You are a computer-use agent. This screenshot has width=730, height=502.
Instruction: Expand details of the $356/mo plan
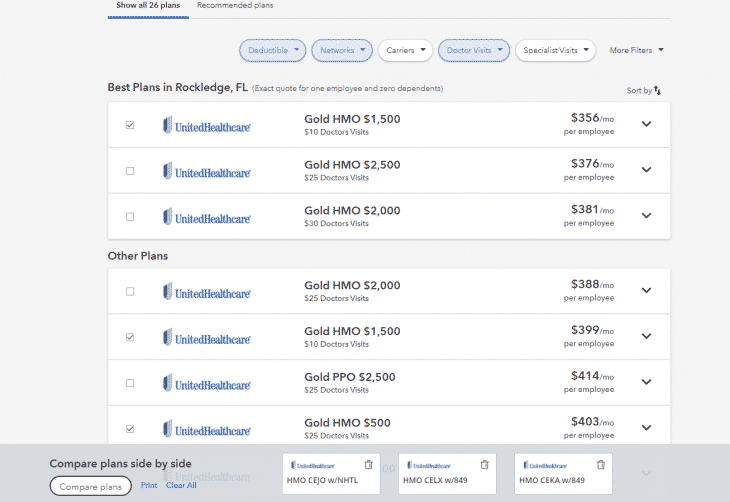coord(646,124)
